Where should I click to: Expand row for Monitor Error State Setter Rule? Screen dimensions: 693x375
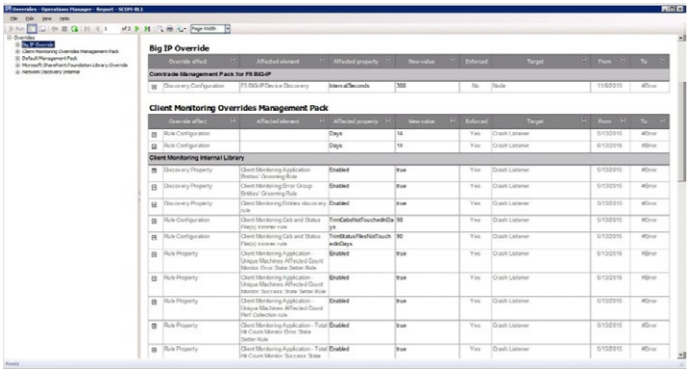click(x=154, y=255)
